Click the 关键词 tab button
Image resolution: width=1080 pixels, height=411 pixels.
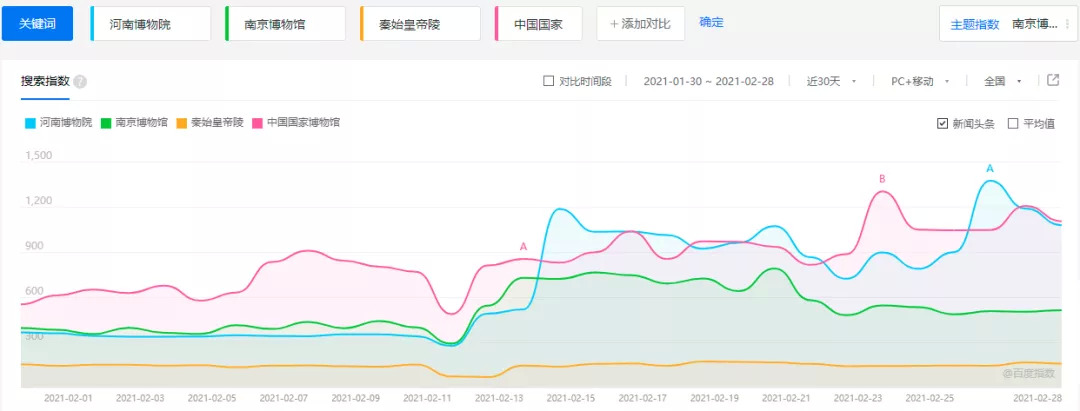coord(38,23)
